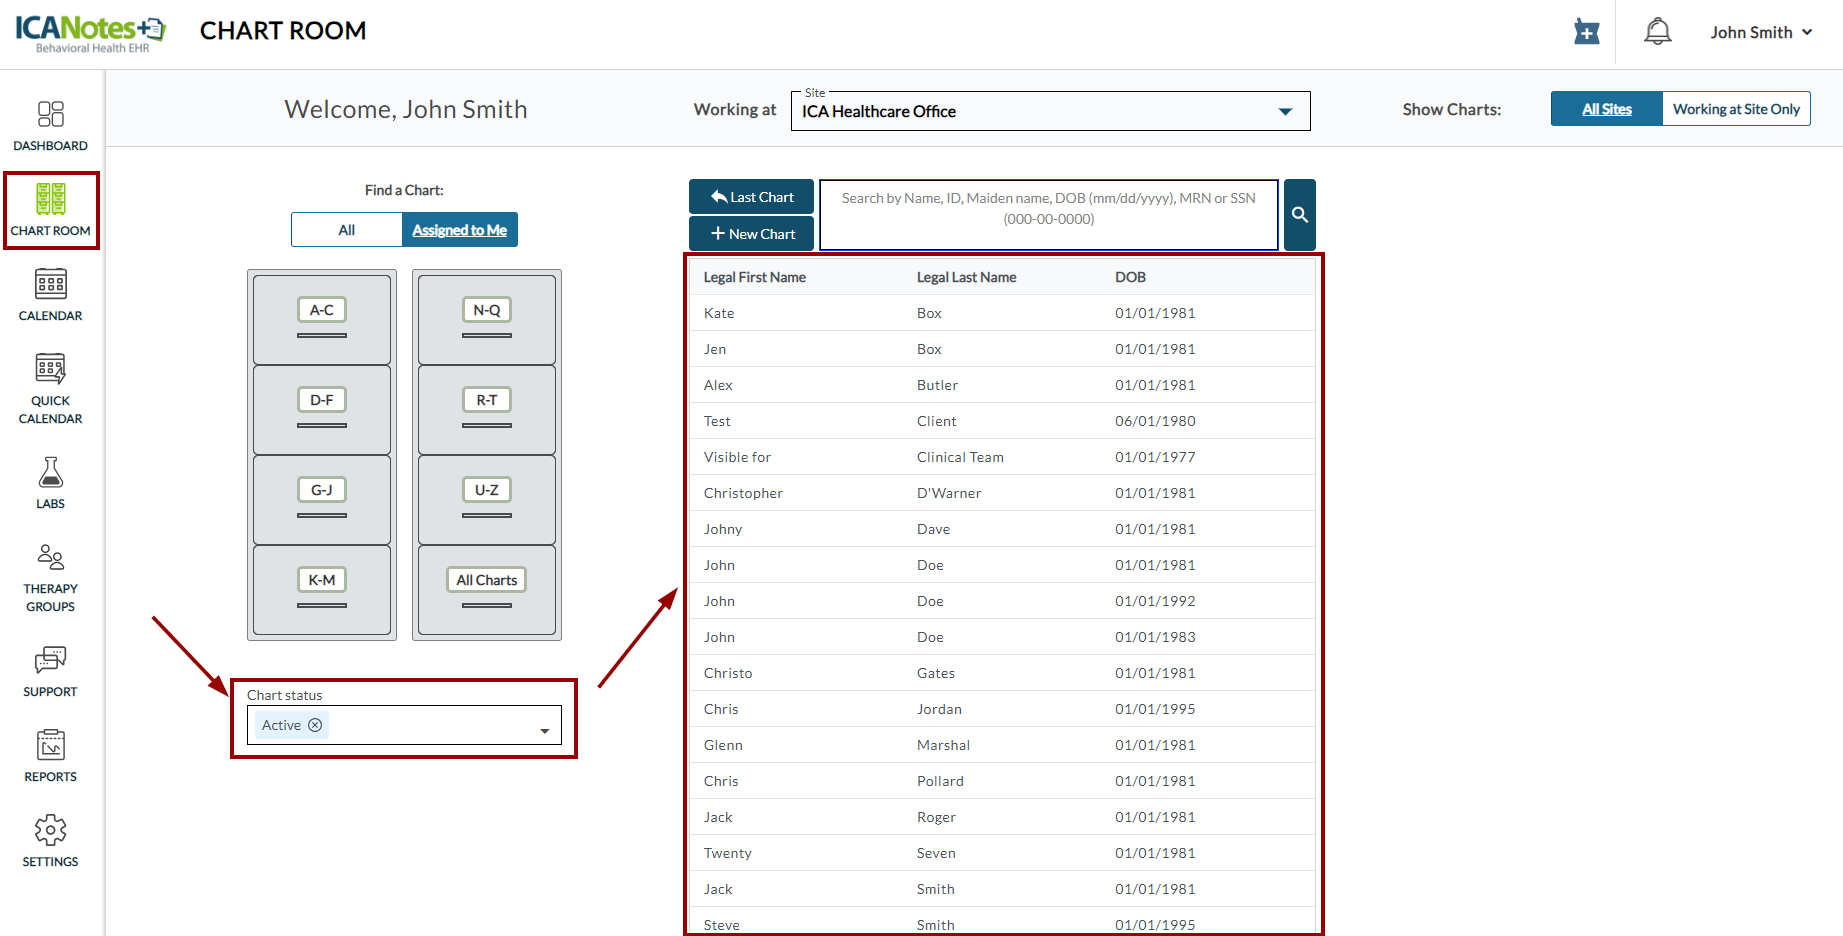This screenshot has height=936, width=1843.
Task: Open the All Charts drawer
Action: coord(486,589)
